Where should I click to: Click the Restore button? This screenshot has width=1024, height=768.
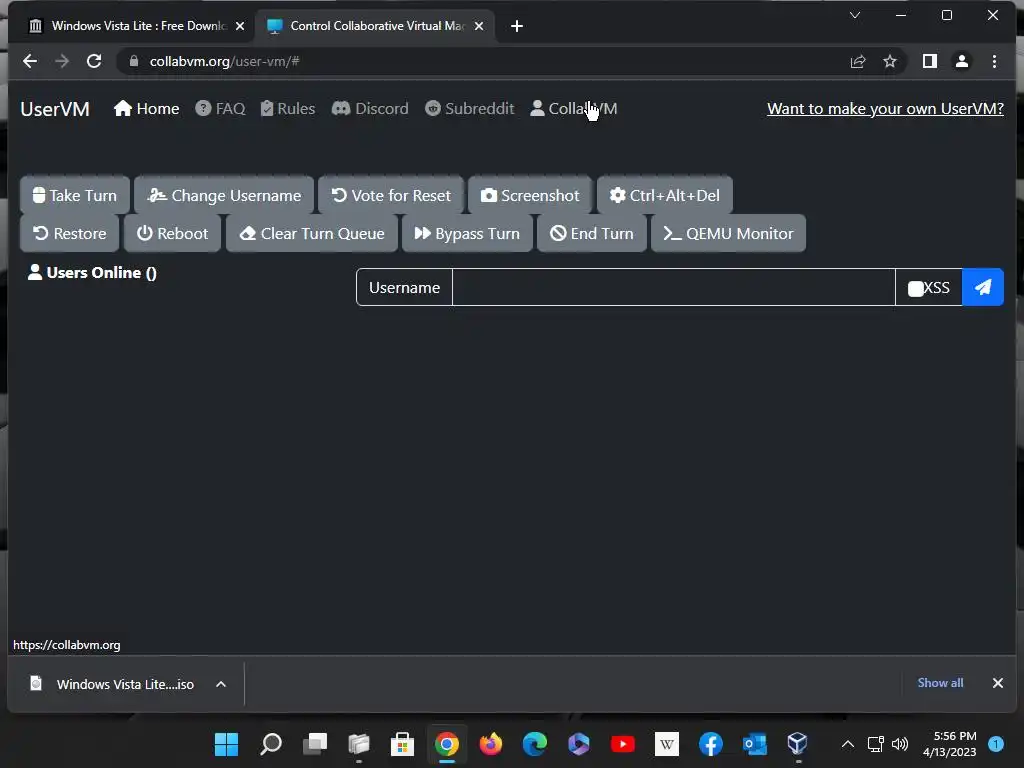pyautogui.click(x=69, y=233)
